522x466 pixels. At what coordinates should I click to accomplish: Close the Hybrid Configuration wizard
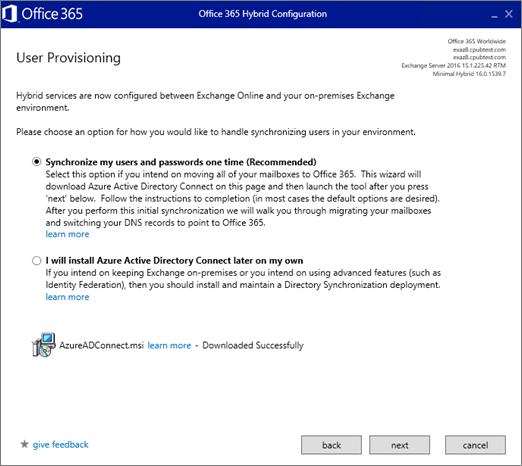[509, 14]
